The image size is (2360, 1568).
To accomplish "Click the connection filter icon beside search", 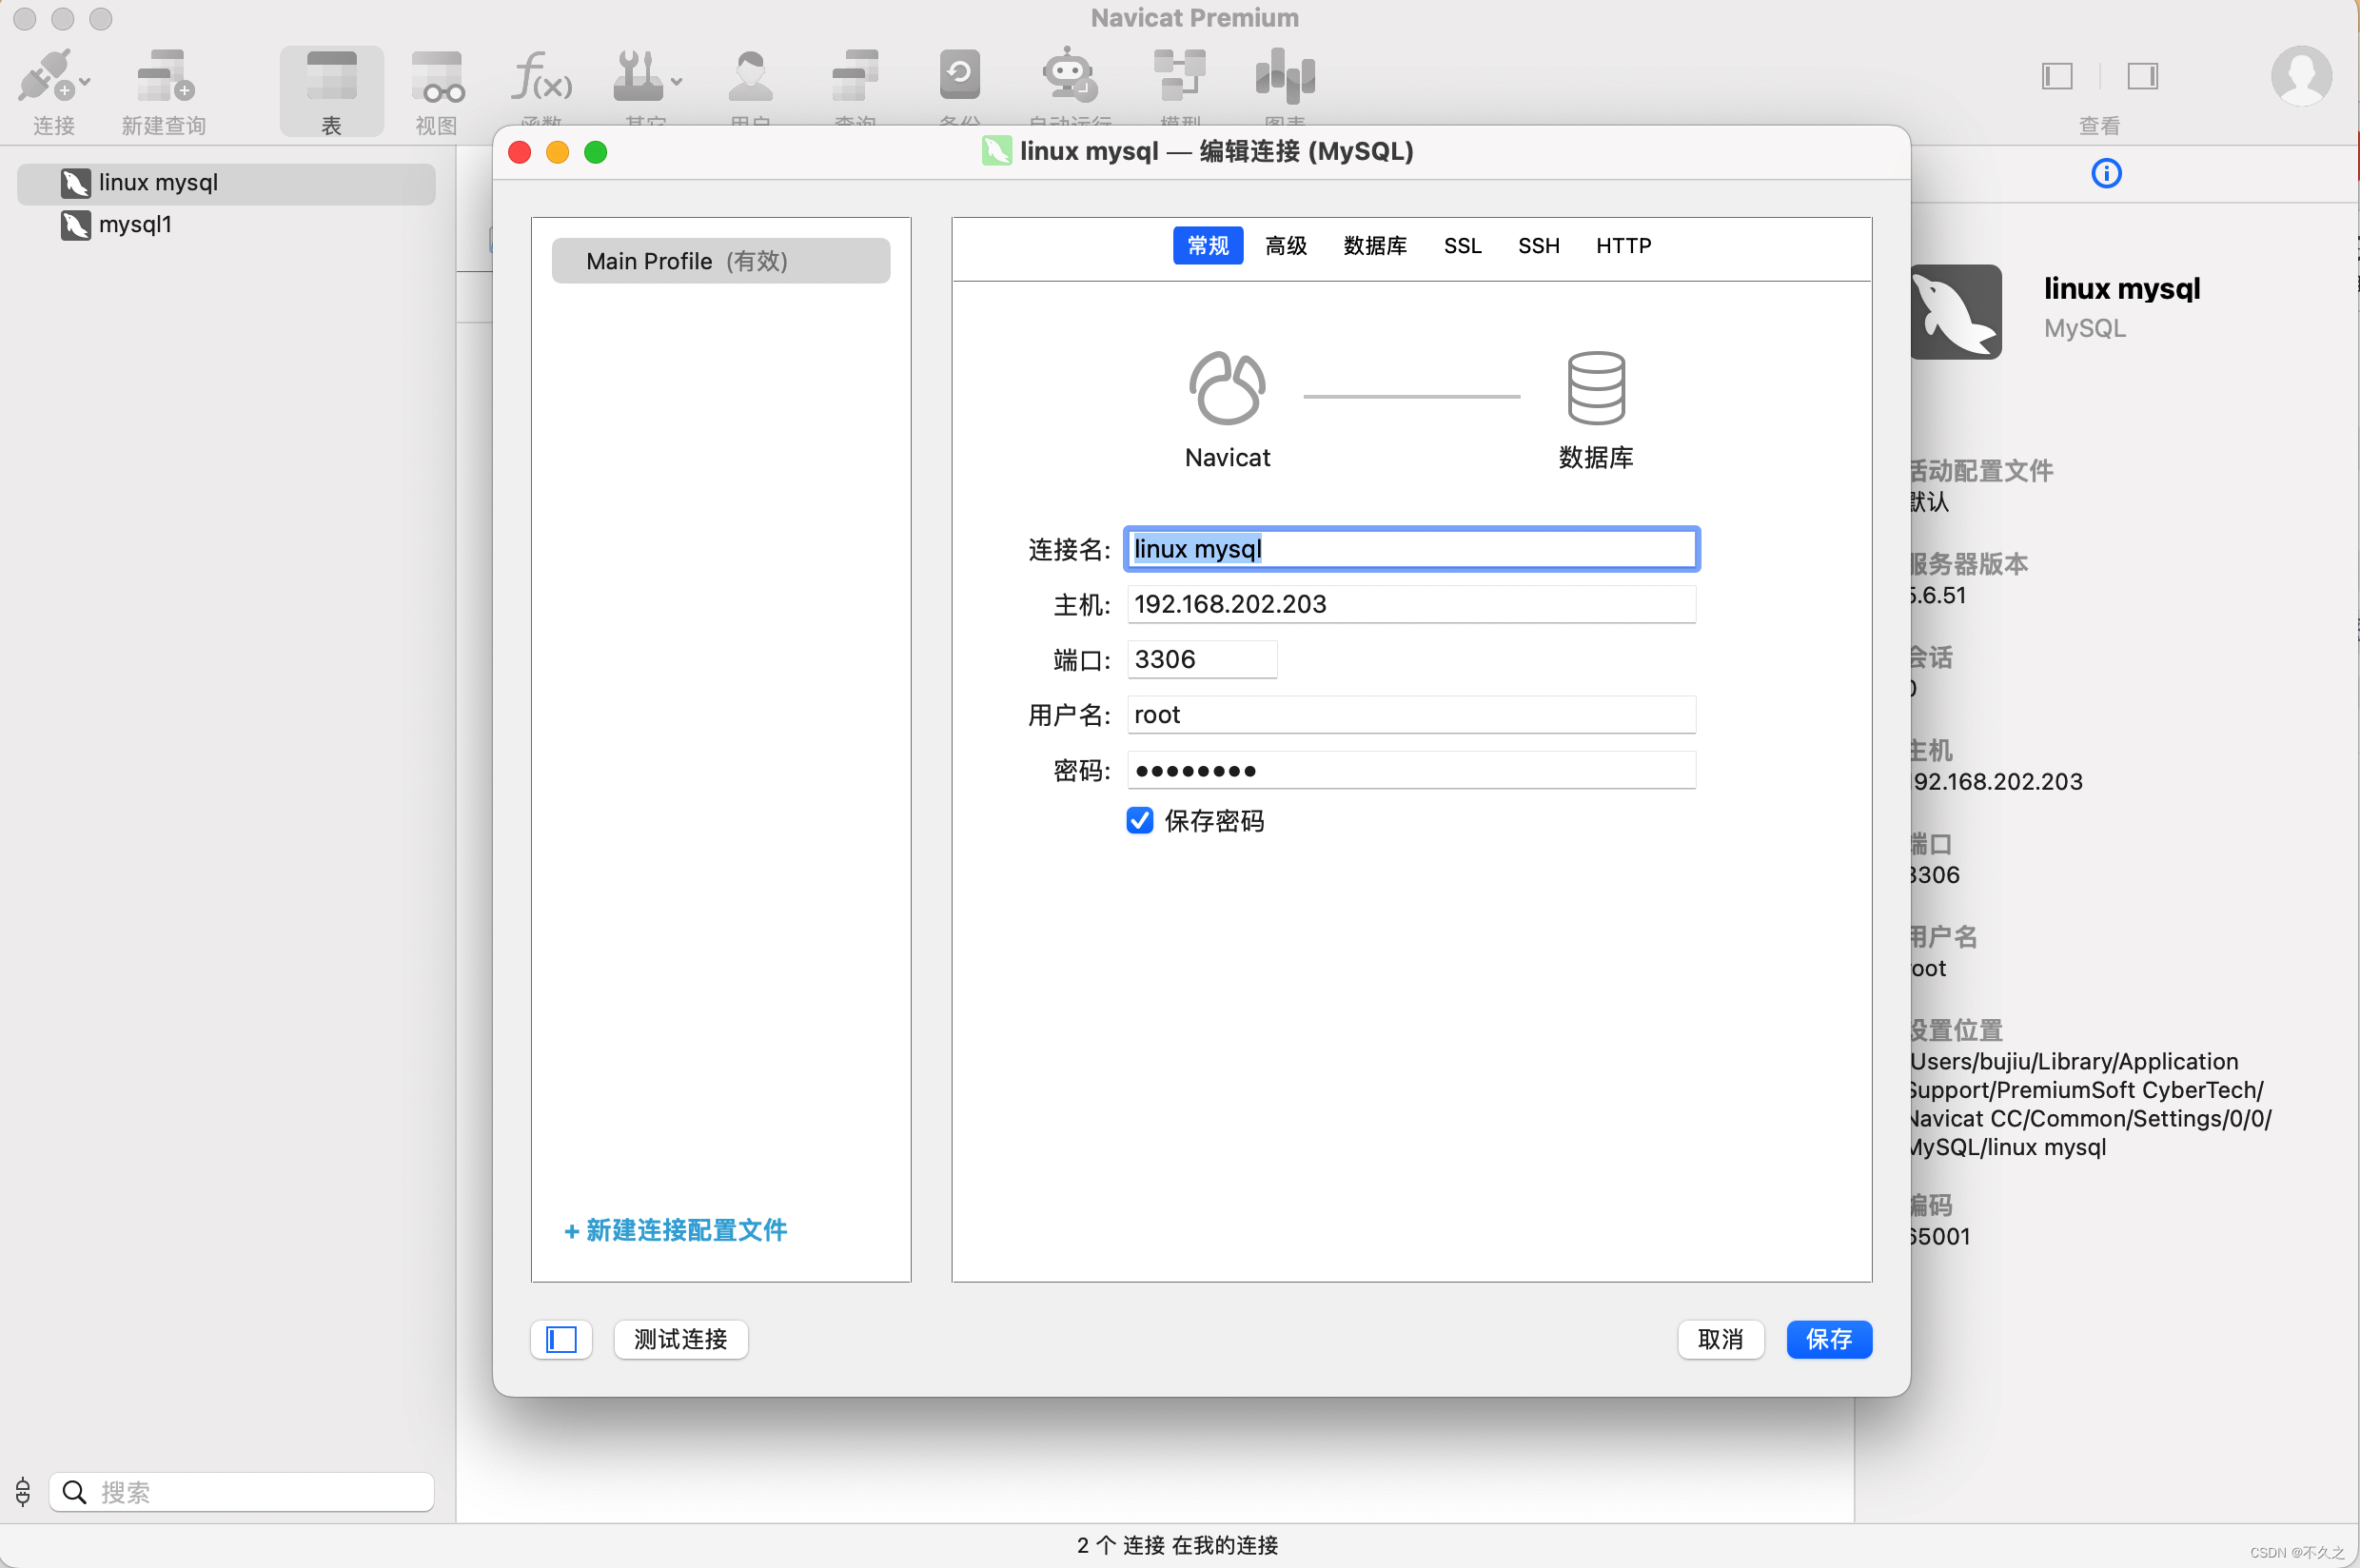I will point(23,1492).
